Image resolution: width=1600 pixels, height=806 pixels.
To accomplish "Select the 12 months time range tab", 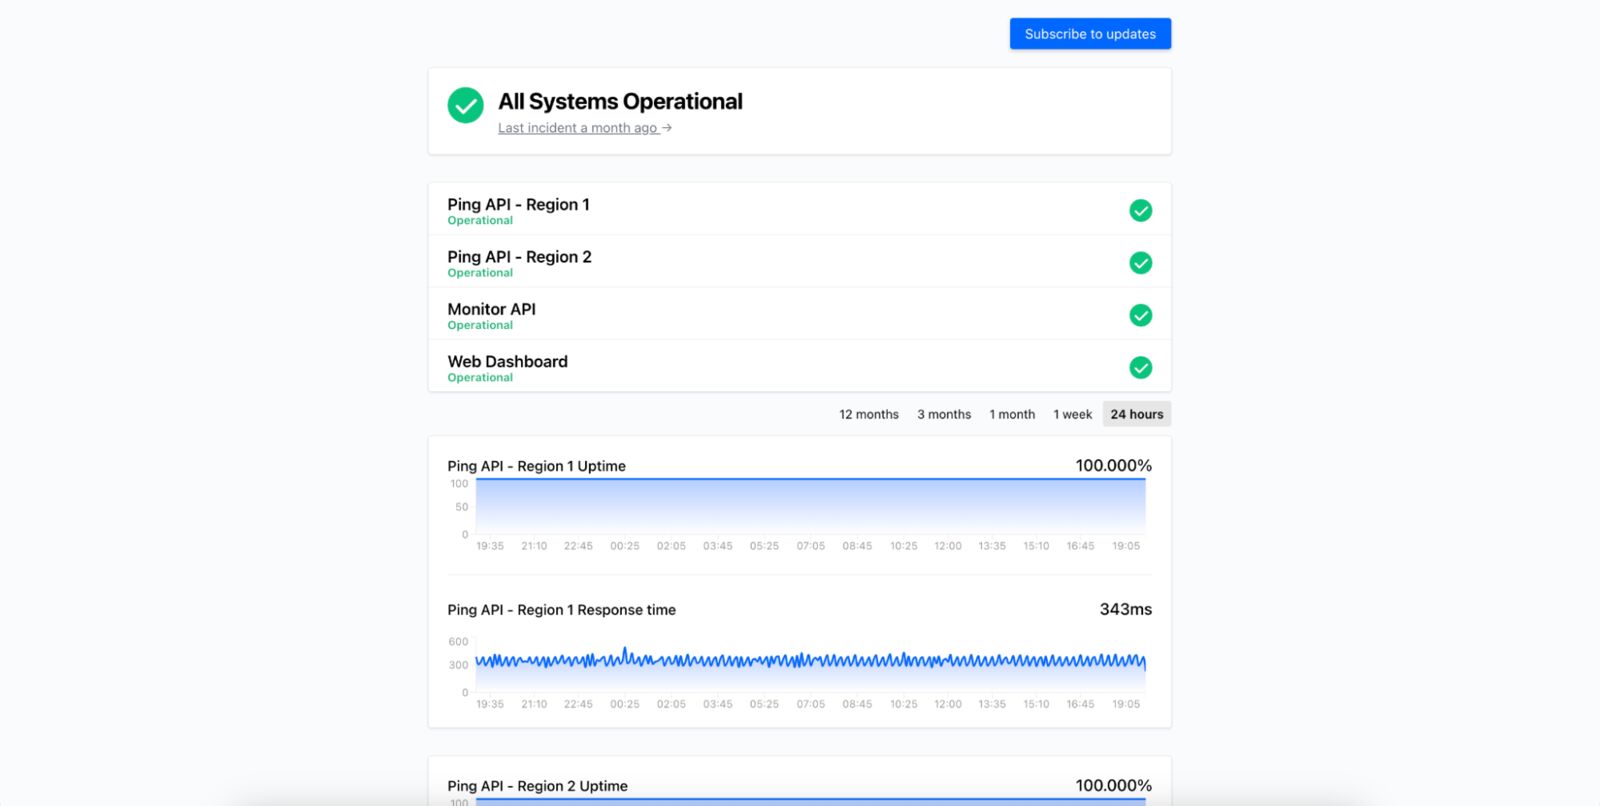I will 869,414.
